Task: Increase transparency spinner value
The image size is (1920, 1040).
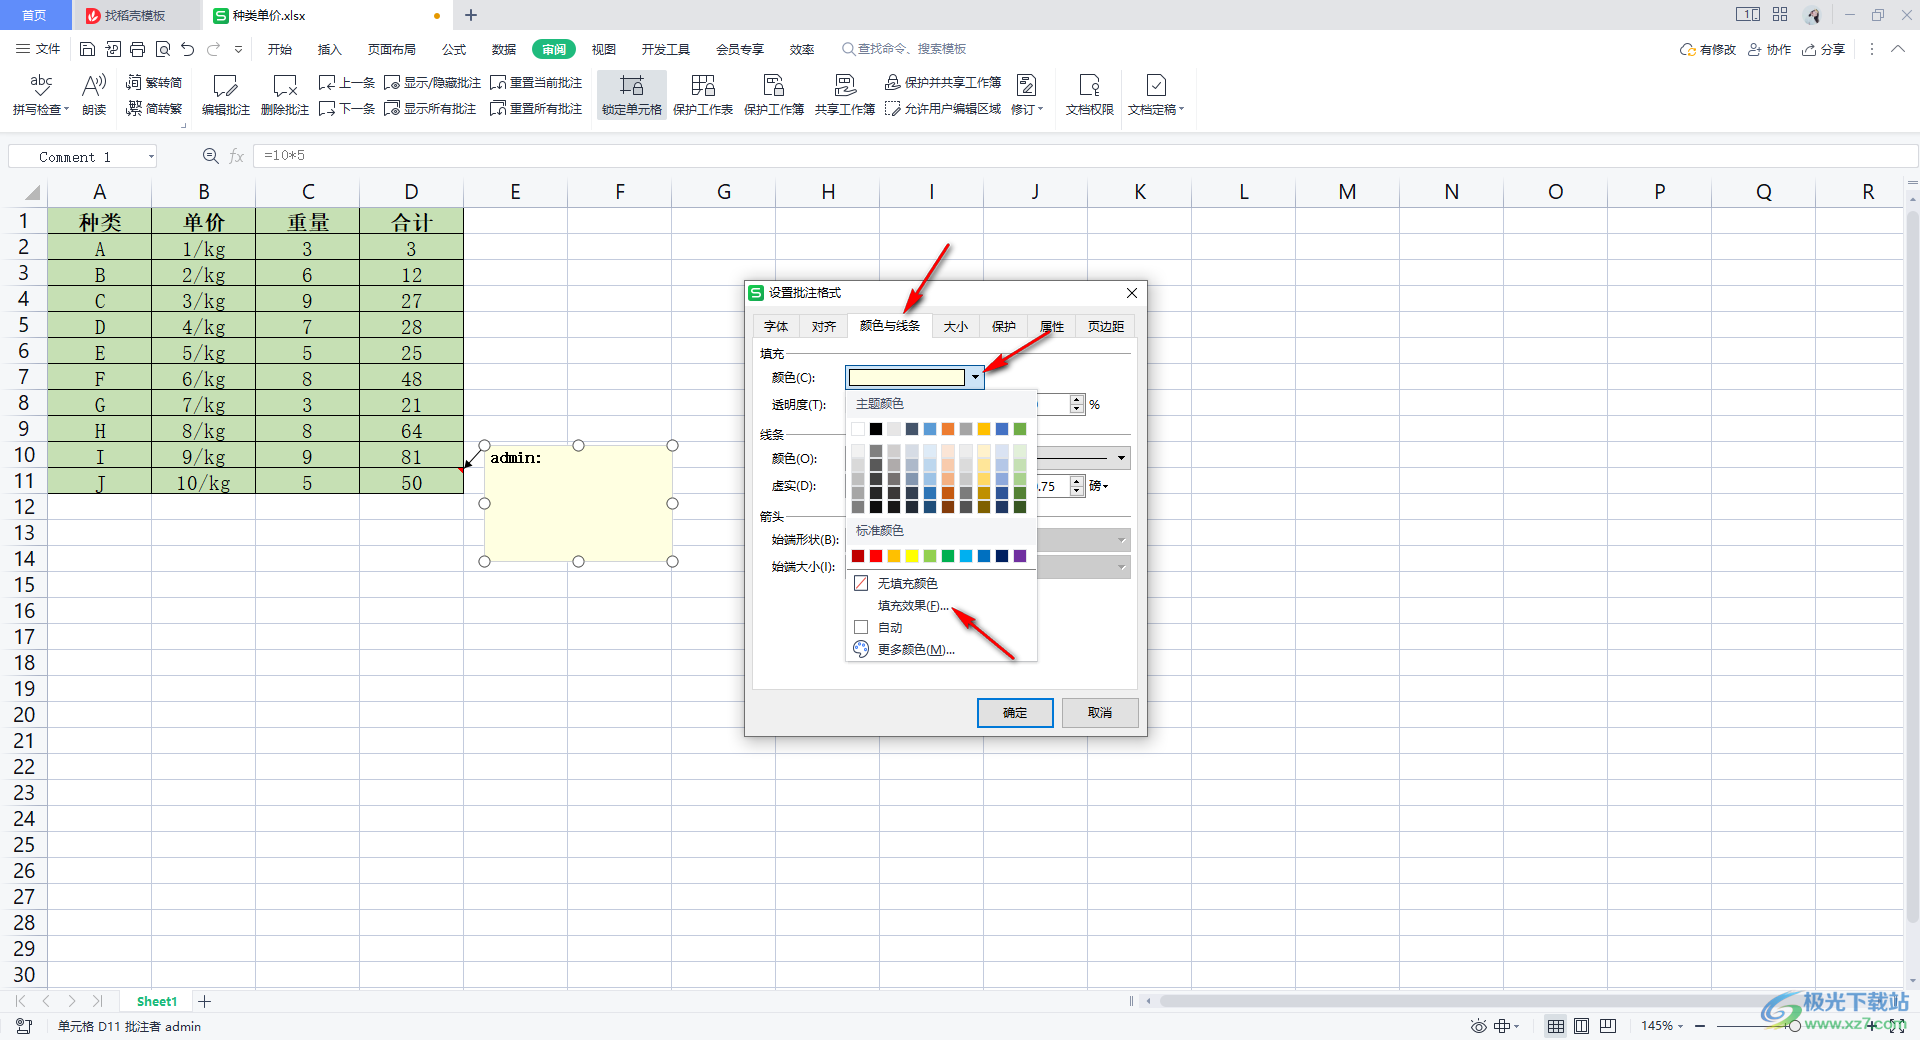Action: (x=1077, y=400)
